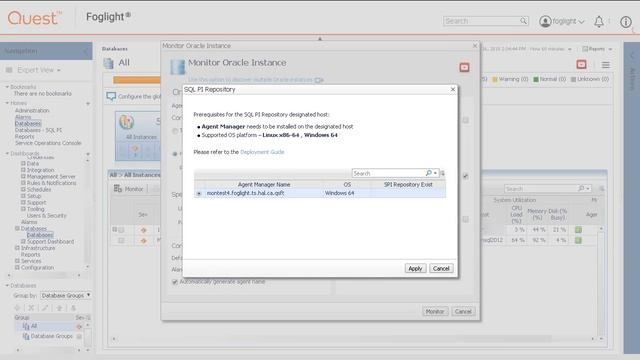The image size is (640, 360).
Task: Expand Rules & Notifications node
Action: pyautogui.click(x=23, y=183)
